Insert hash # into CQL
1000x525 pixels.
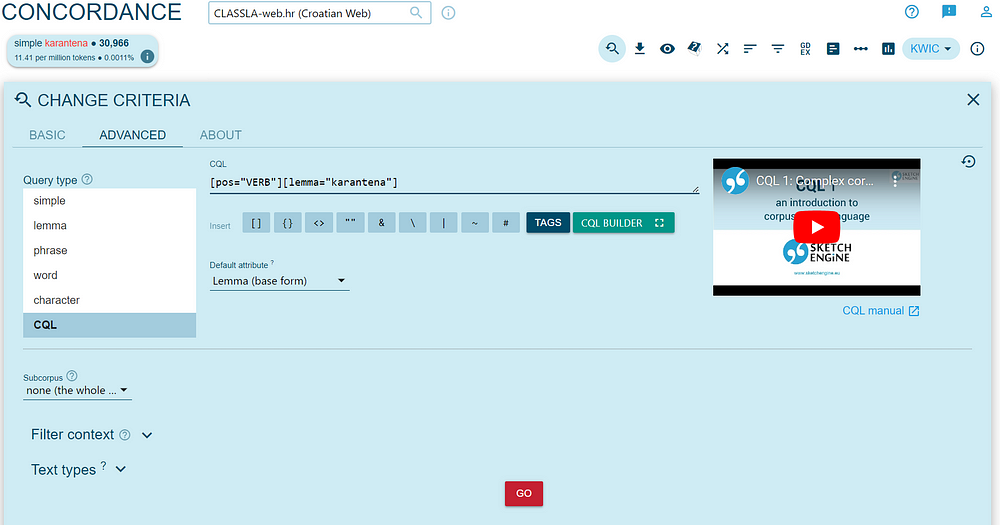tap(506, 223)
